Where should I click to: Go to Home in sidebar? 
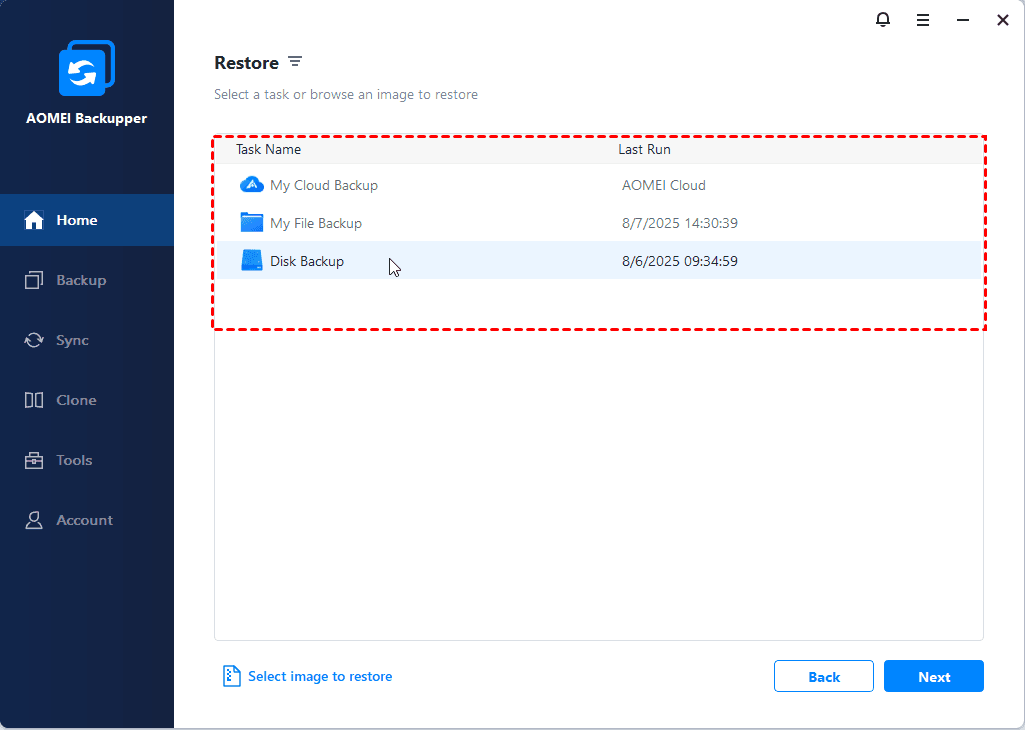76,220
